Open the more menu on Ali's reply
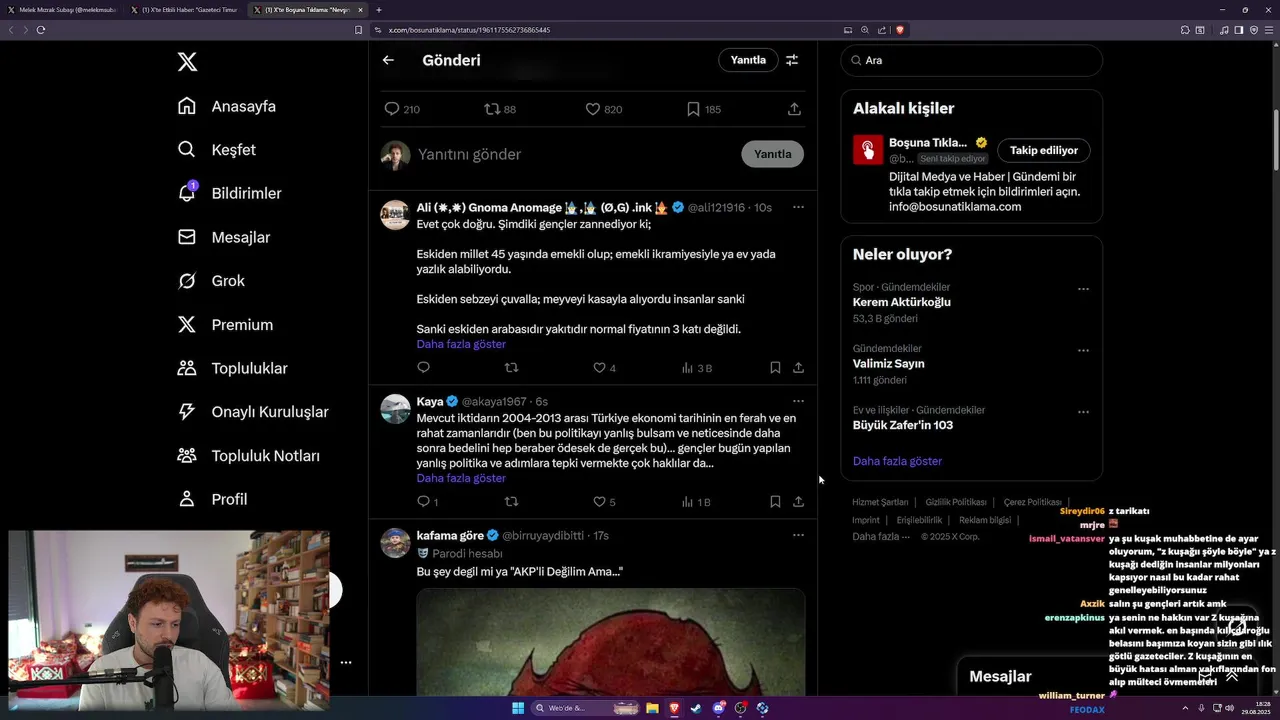 798,207
